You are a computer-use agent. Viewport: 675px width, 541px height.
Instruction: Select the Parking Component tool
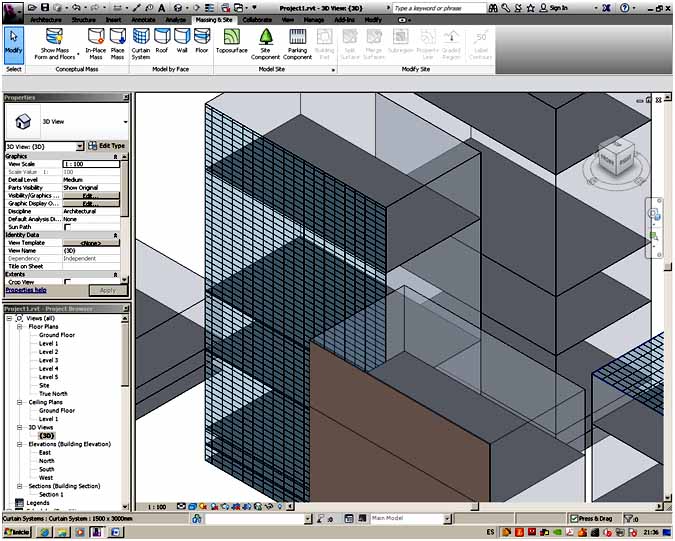click(x=297, y=44)
